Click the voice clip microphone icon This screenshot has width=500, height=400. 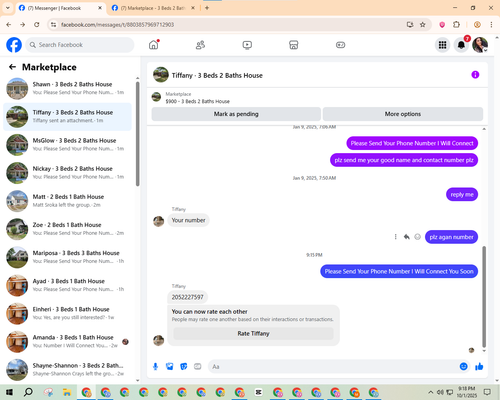[155, 367]
